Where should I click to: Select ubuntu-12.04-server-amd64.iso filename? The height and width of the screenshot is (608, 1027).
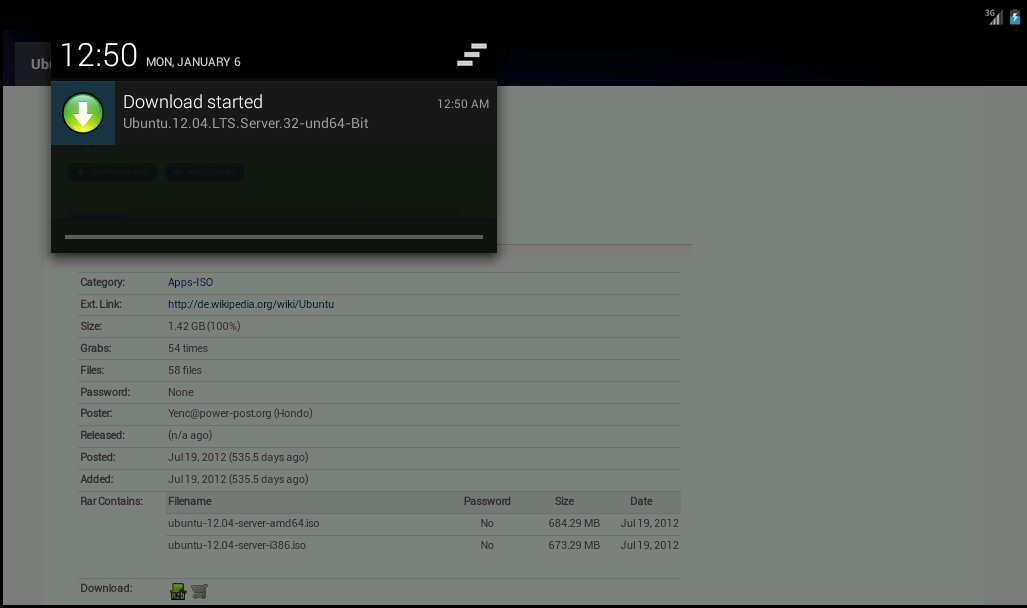point(243,523)
